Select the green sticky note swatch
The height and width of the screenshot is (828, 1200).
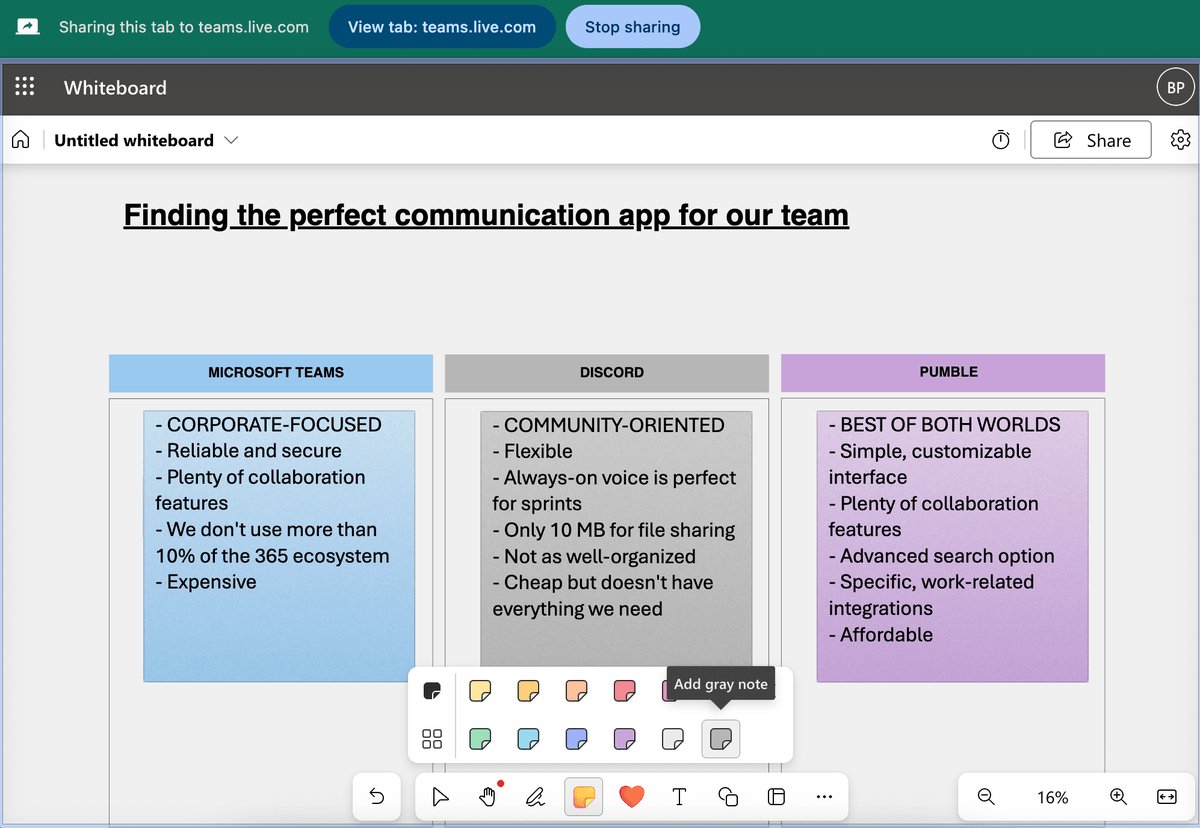480,739
